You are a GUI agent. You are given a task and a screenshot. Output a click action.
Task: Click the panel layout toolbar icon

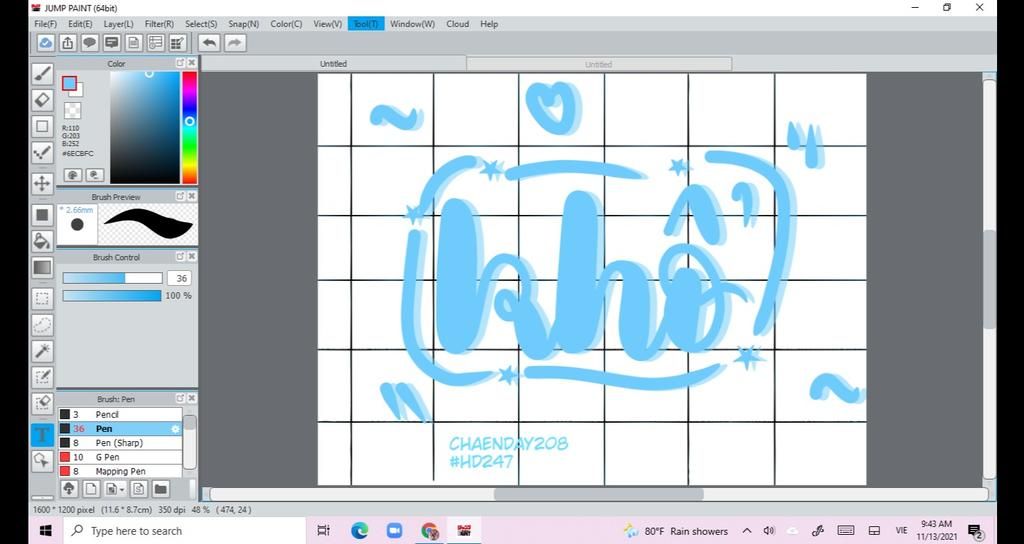pyautogui.click(x=155, y=43)
